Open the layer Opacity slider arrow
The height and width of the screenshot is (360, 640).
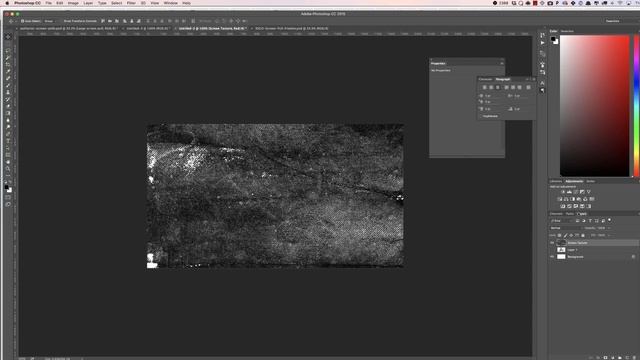[609, 228]
